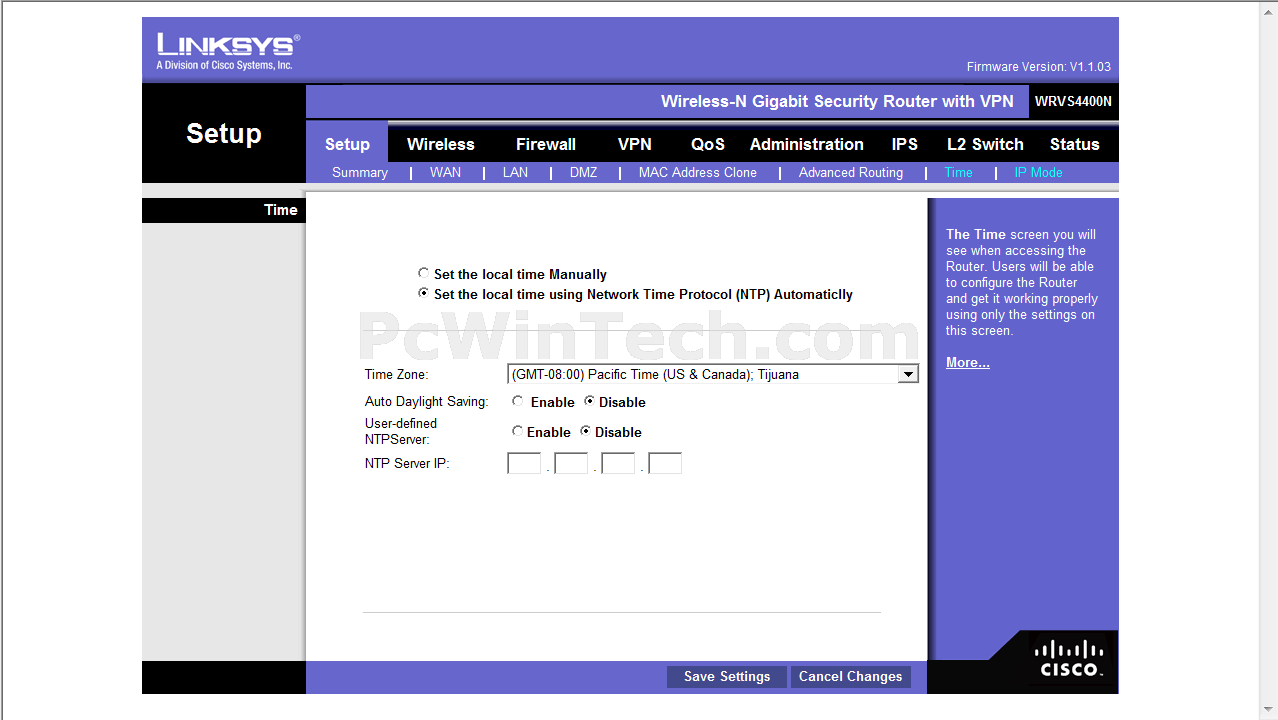This screenshot has height=720, width=1278.
Task: Open the Time Zone dropdown
Action: point(713,374)
